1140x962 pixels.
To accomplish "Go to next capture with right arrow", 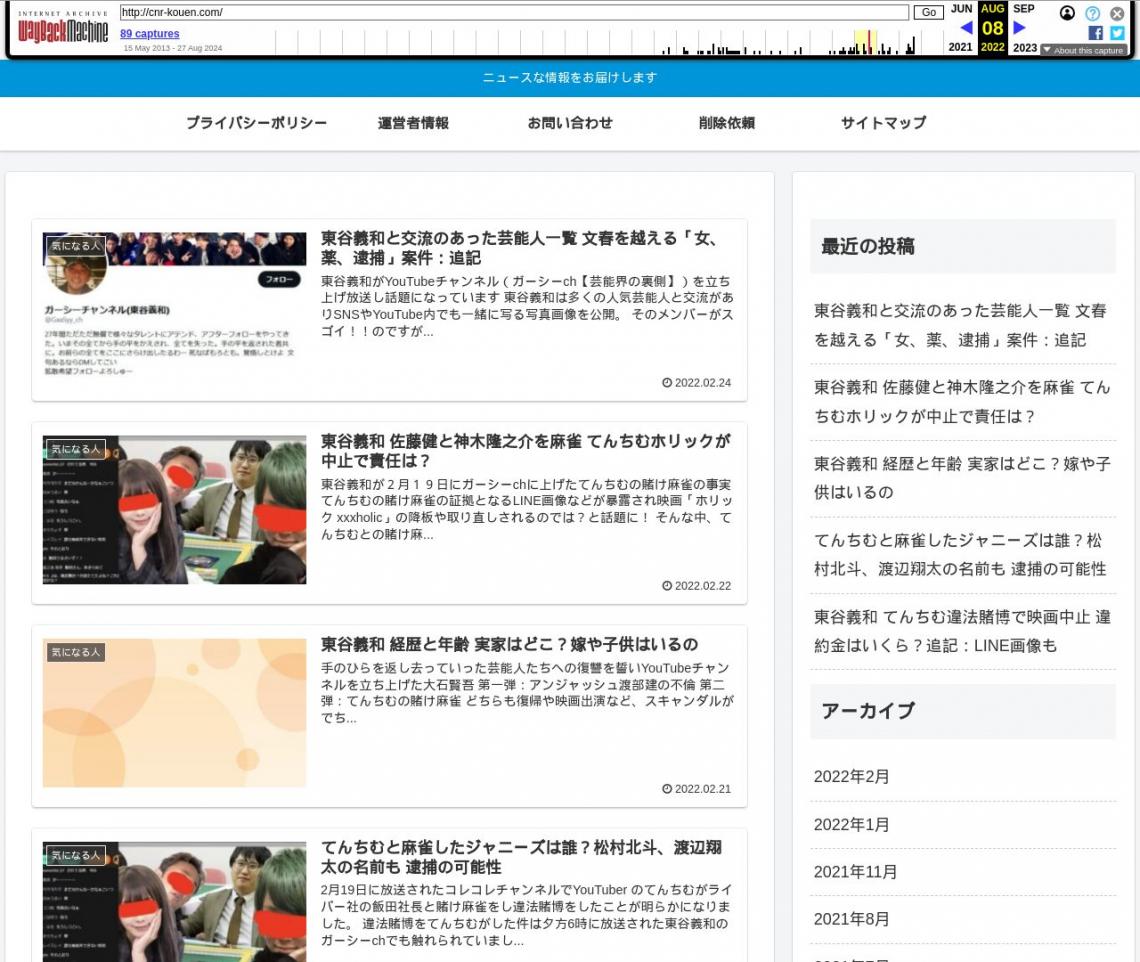I will tap(1019, 28).
